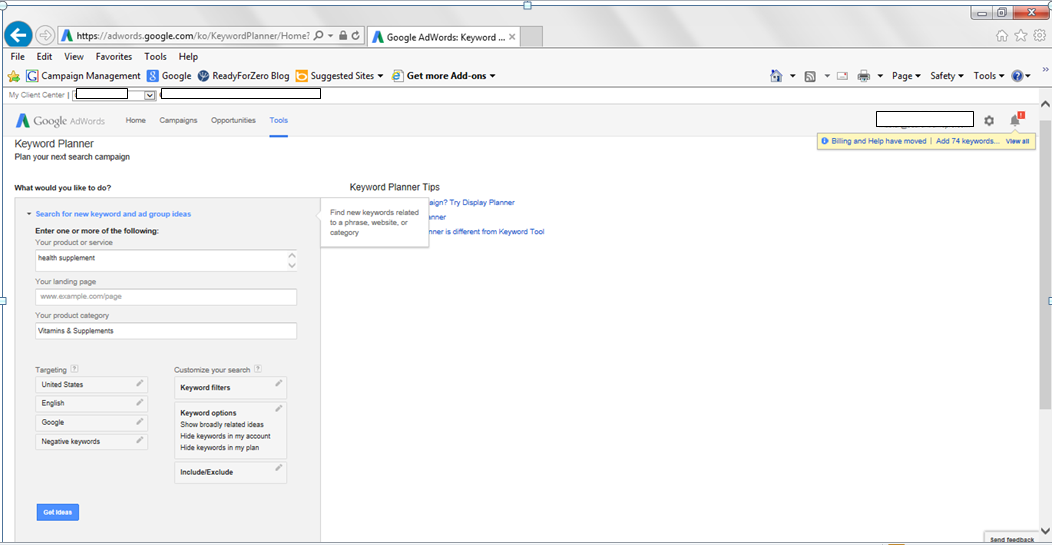Open the command bar Tools dropdown
Viewport: 1052px width, 545px height.
[989, 76]
